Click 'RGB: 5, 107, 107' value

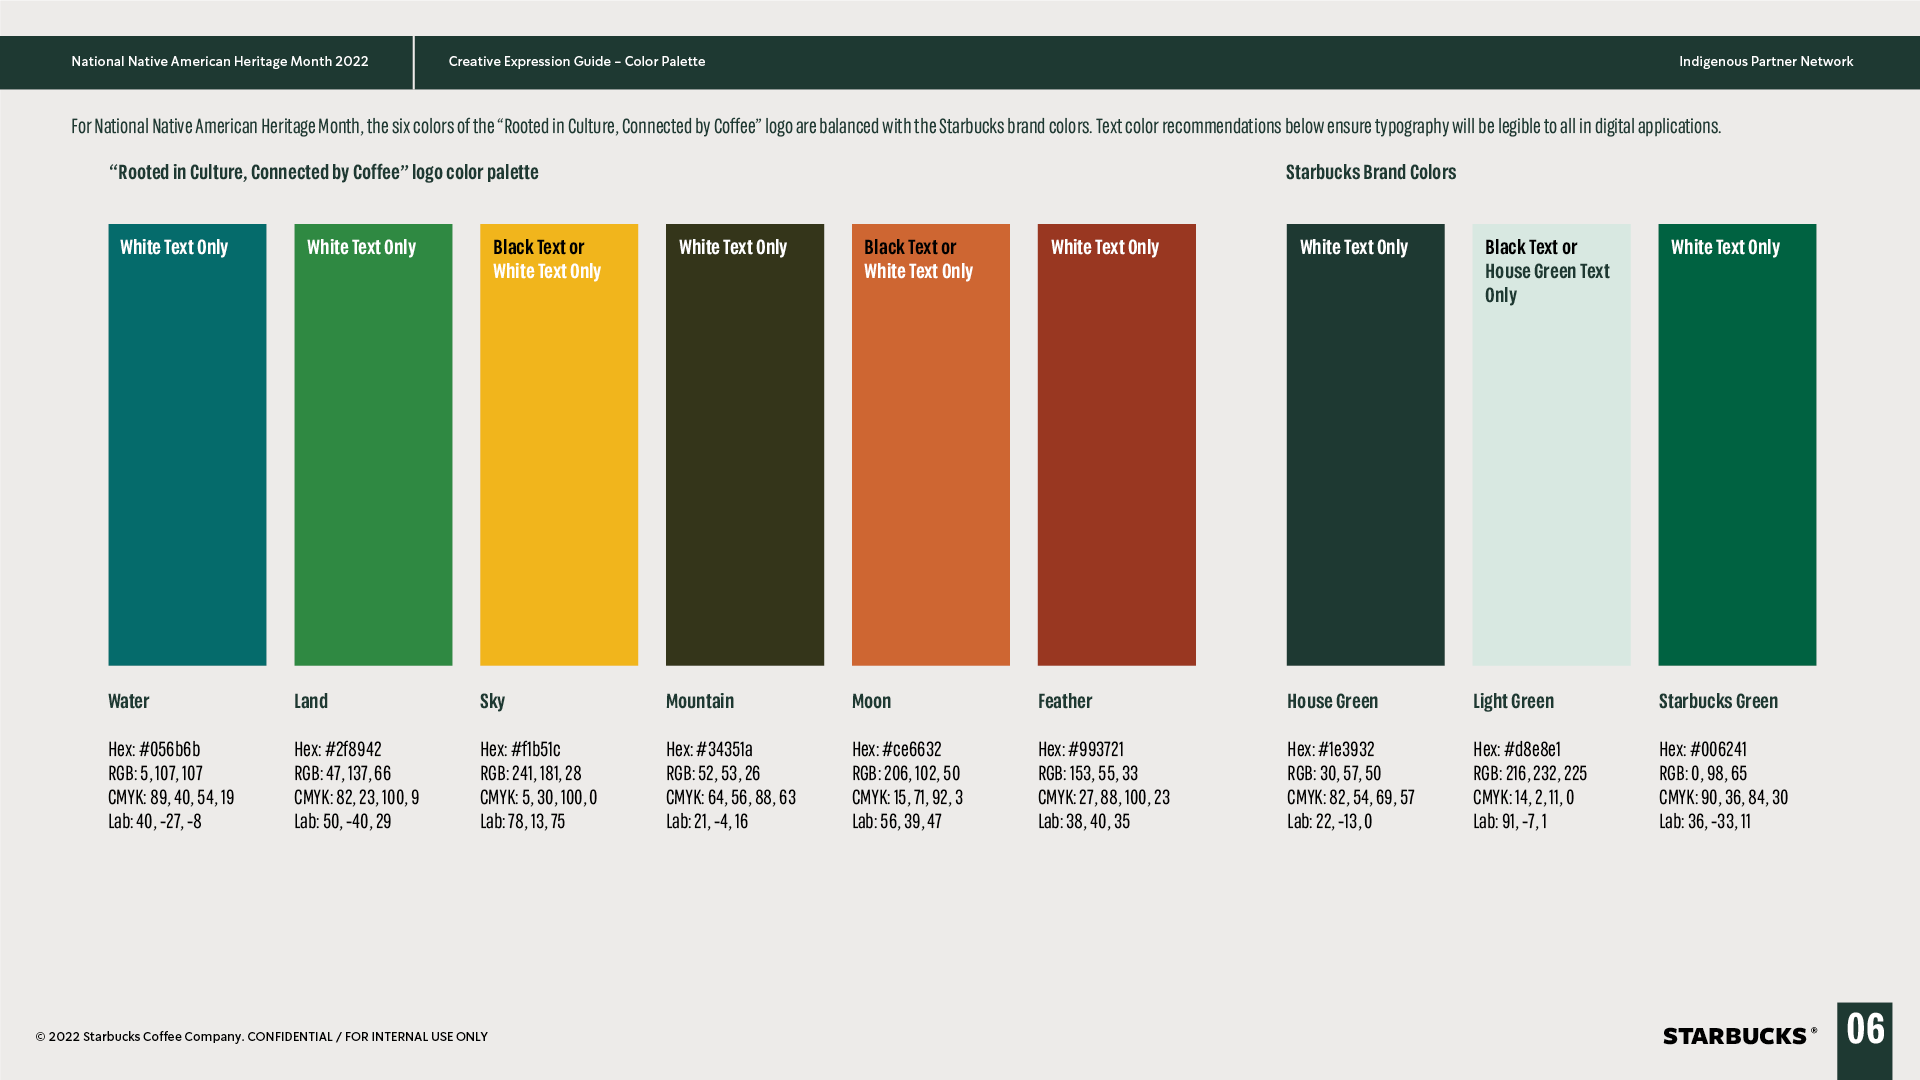pyautogui.click(x=155, y=773)
